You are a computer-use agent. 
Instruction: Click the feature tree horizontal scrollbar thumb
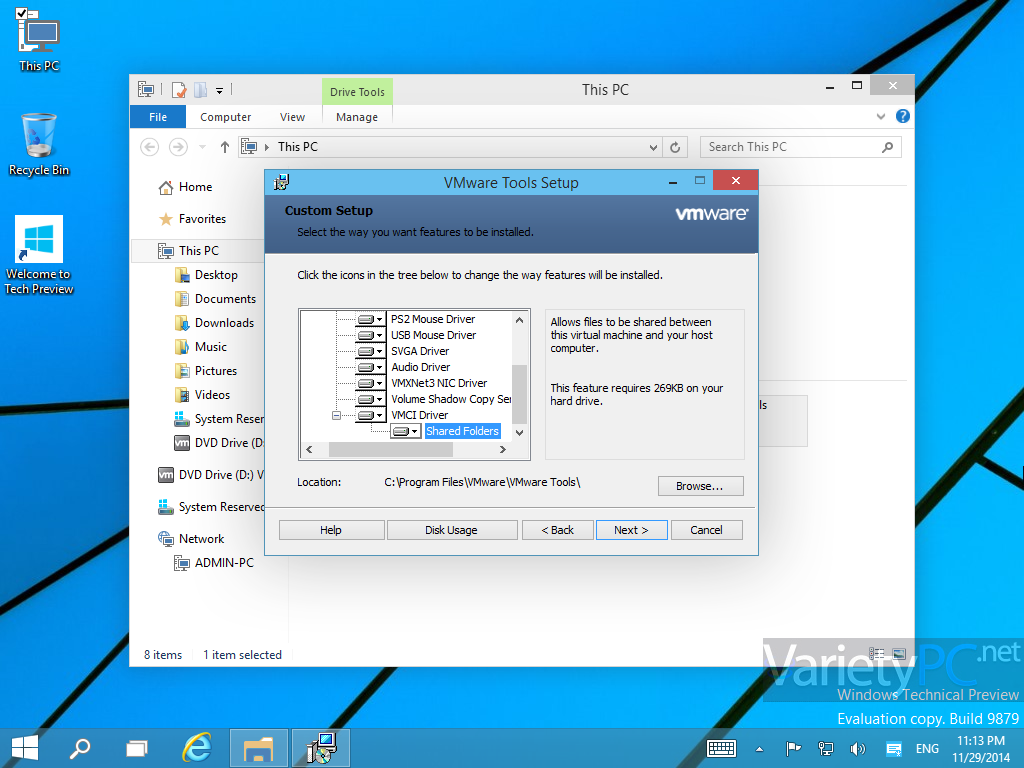pyautogui.click(x=391, y=449)
